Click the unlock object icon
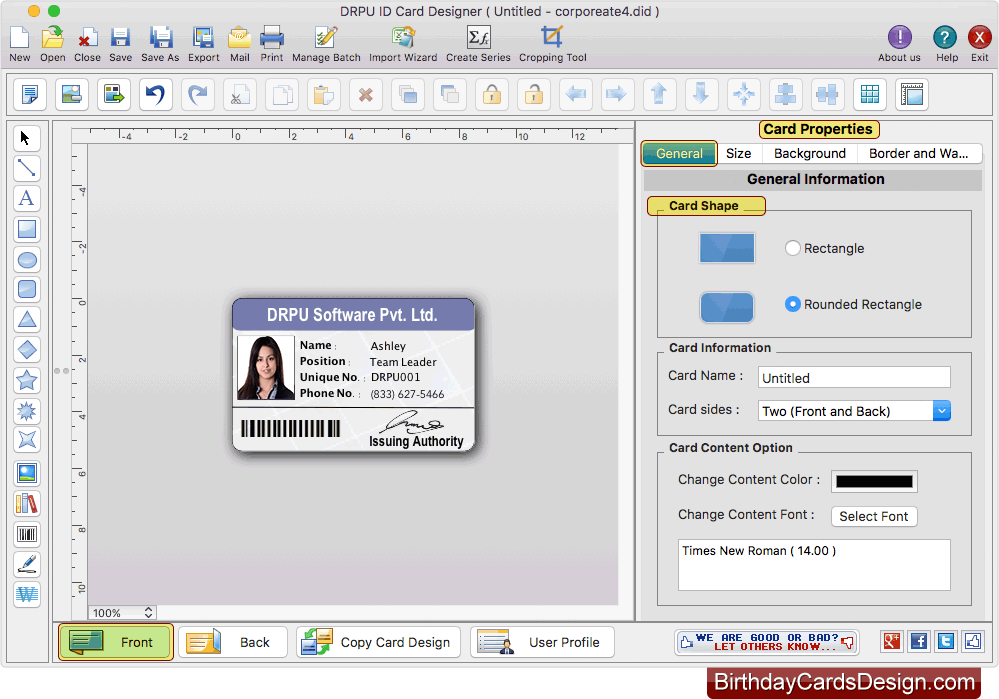This screenshot has width=999, height=699. pos(534,95)
